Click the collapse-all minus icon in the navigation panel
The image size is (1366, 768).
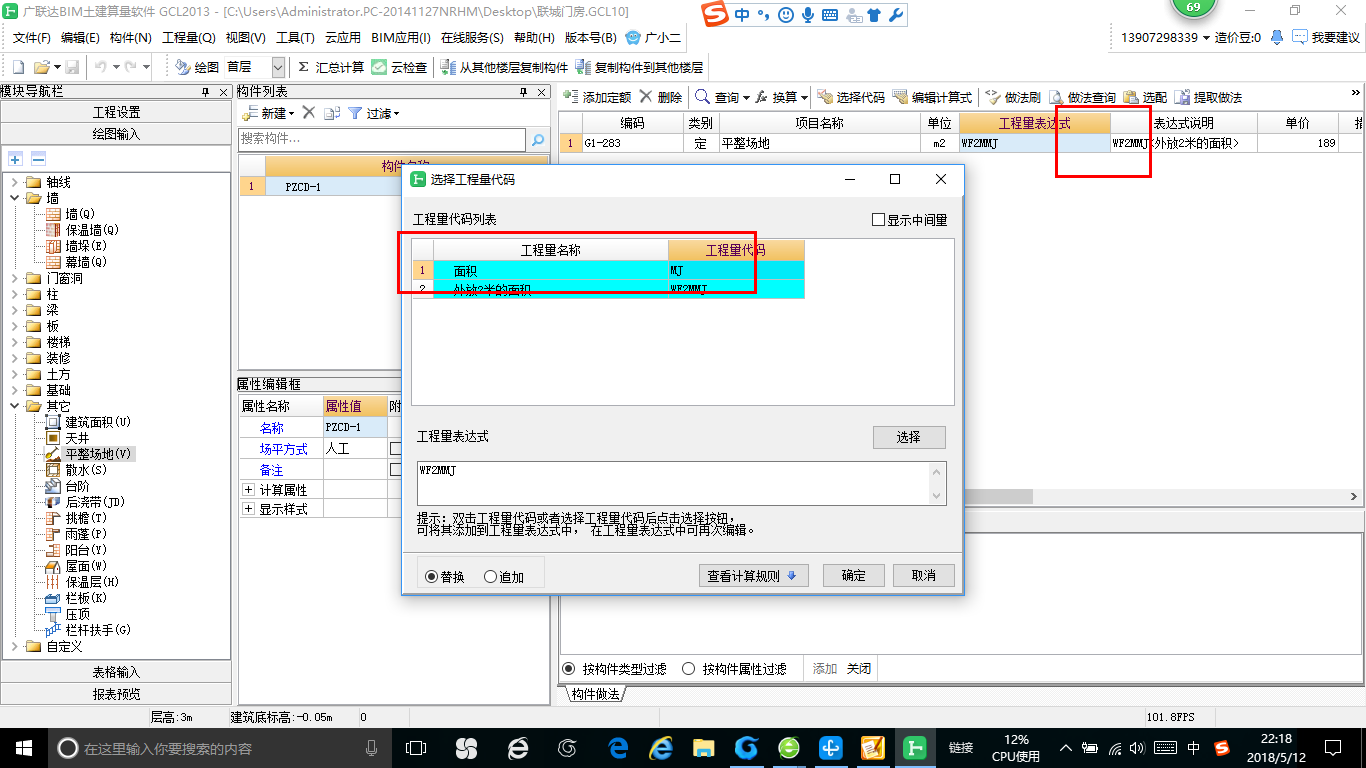38,159
